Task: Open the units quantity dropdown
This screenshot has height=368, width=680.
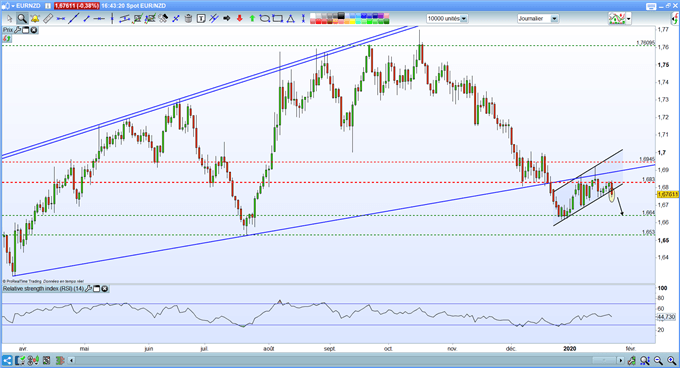Action: (x=464, y=19)
